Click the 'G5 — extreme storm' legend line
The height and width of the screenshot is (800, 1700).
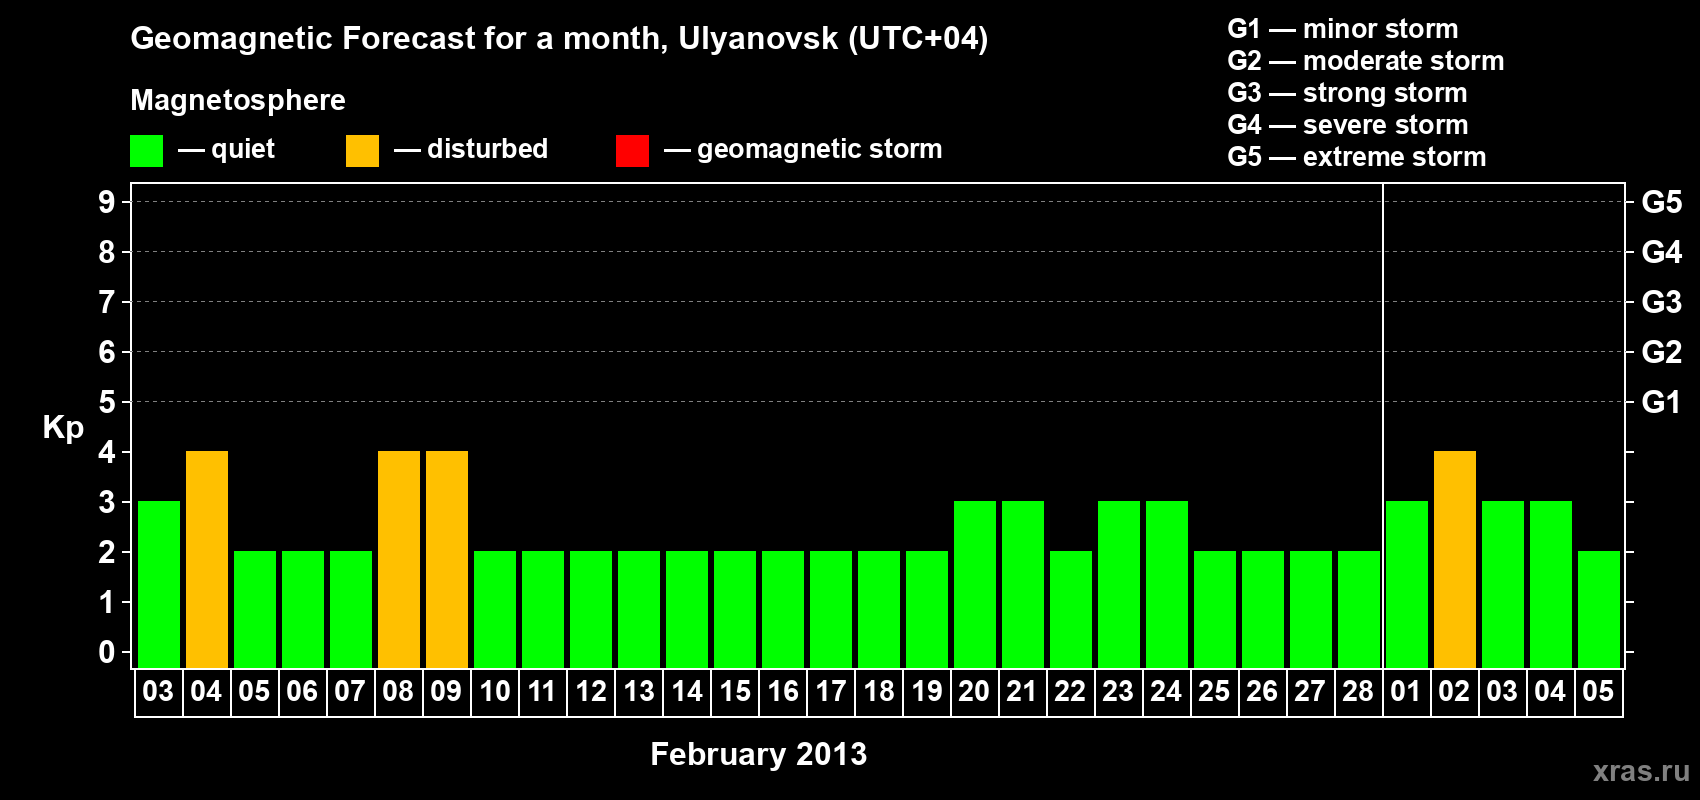[x=1357, y=157]
